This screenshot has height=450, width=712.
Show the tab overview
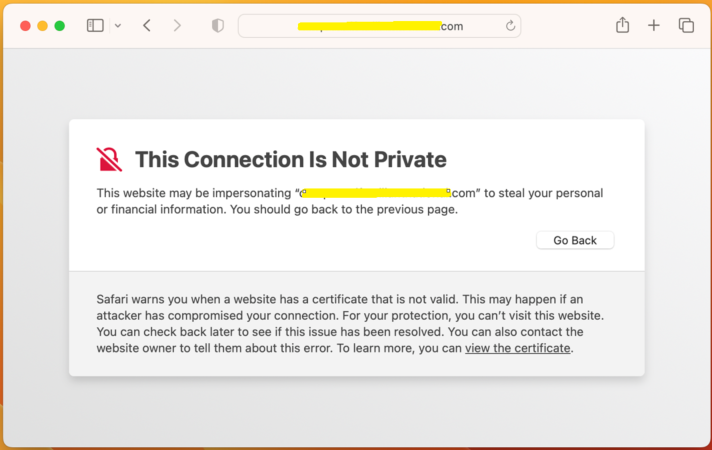686,26
